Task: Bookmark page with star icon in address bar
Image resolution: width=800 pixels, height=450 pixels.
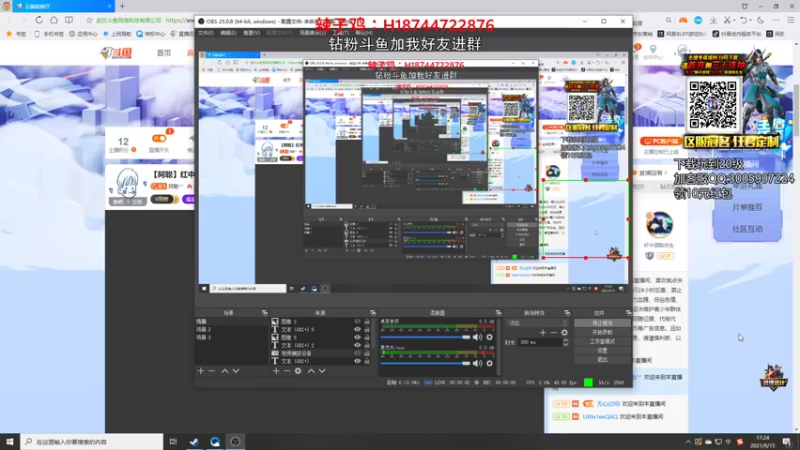Action: point(89,20)
